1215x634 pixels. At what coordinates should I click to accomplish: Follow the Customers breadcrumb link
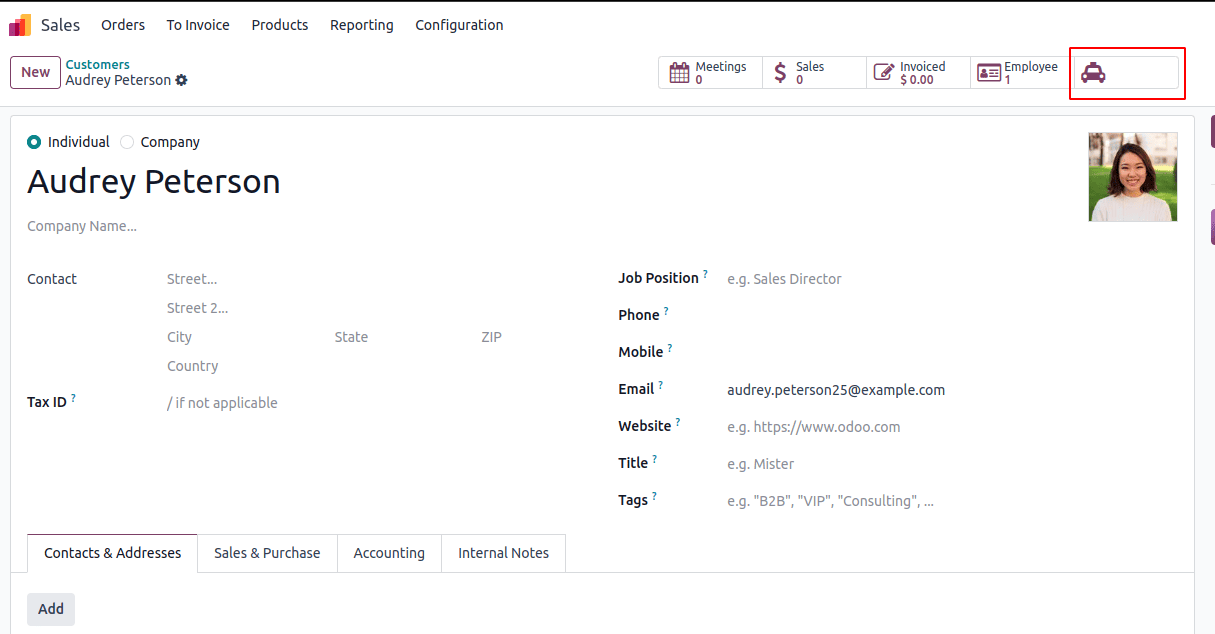point(97,64)
